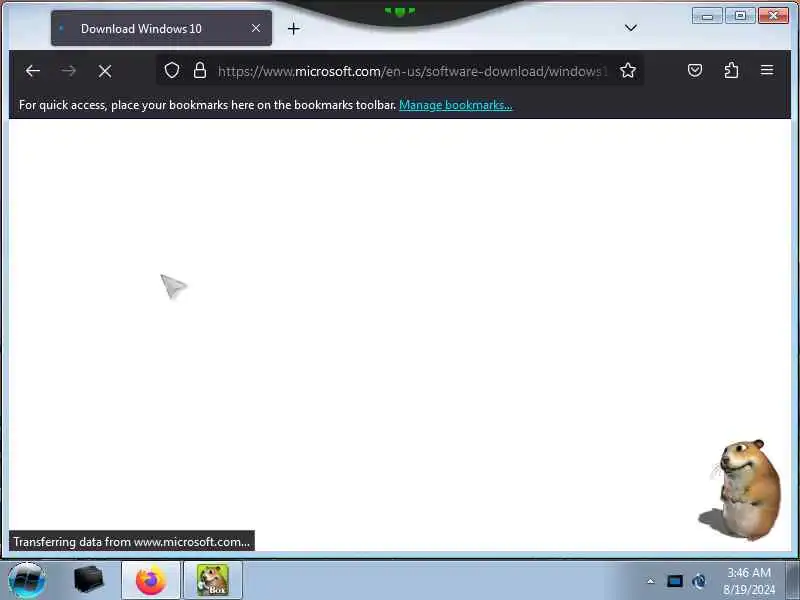
Task: Bookmark this page with the star
Action: 628,70
